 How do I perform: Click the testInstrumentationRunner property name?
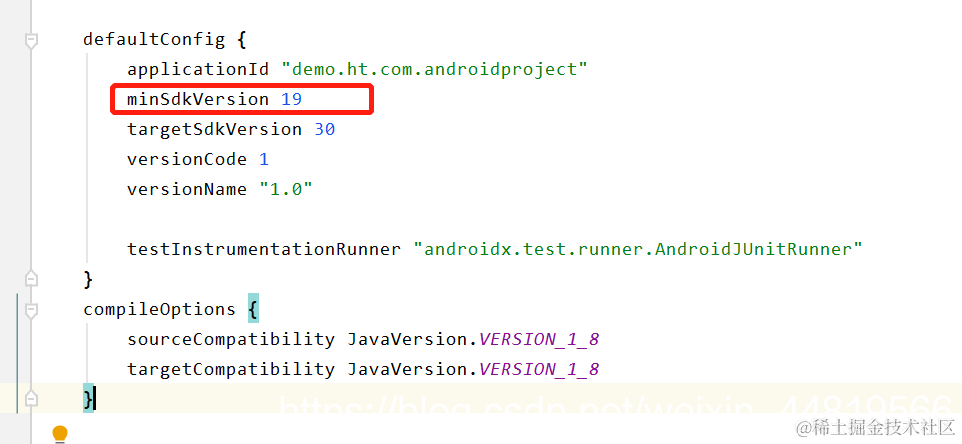pyautogui.click(x=264, y=250)
